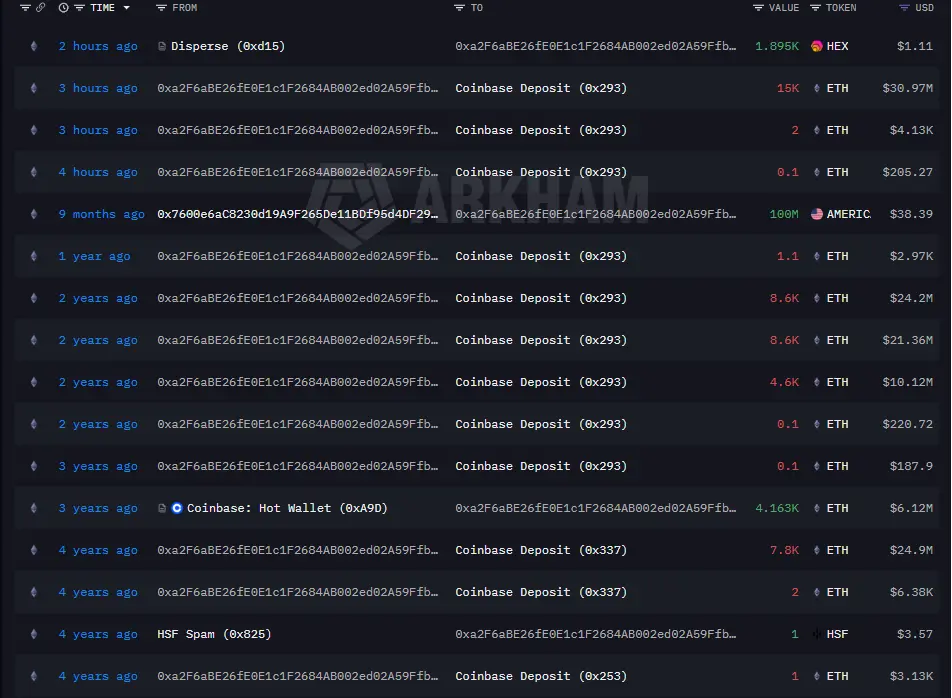This screenshot has height=698, width=952.
Task: Select the 15K ETH value
Action: [x=787, y=88]
